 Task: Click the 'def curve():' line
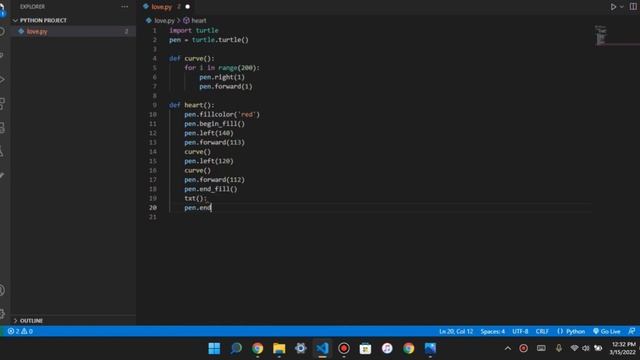pyautogui.click(x=191, y=58)
